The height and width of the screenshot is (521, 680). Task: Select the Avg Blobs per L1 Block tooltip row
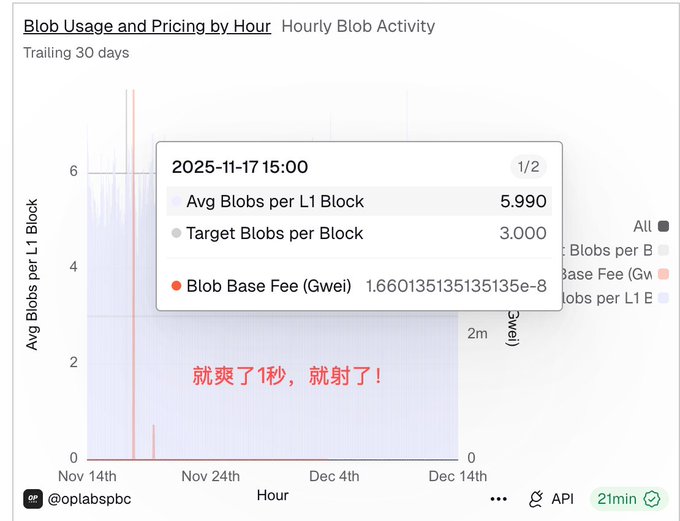pyautogui.click(x=358, y=201)
